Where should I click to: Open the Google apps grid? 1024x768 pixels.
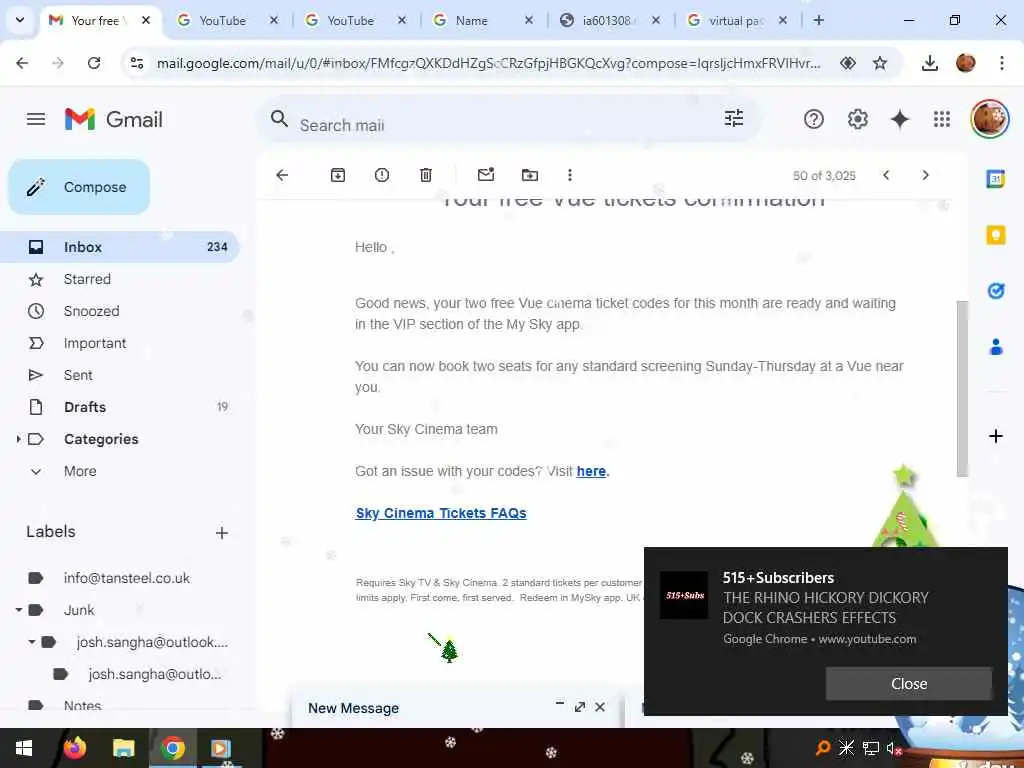942,119
